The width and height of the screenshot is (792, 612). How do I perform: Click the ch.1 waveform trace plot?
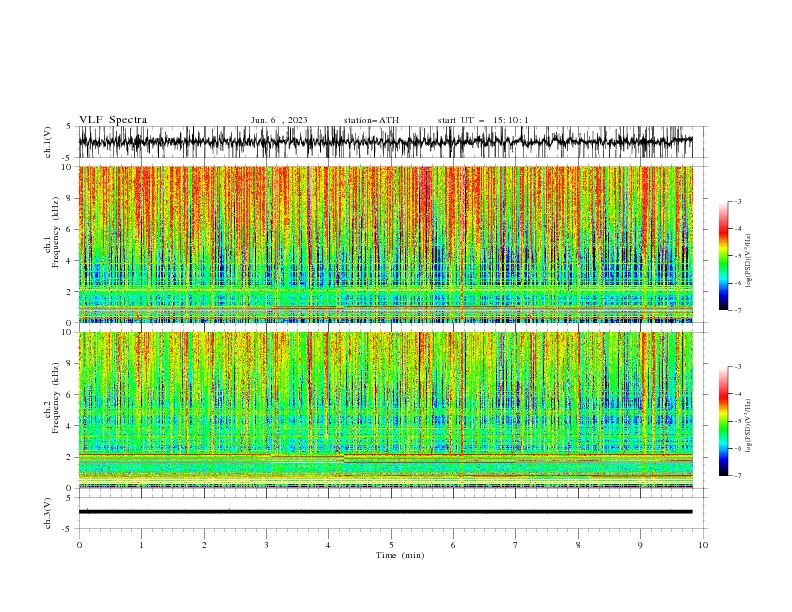pyautogui.click(x=385, y=142)
